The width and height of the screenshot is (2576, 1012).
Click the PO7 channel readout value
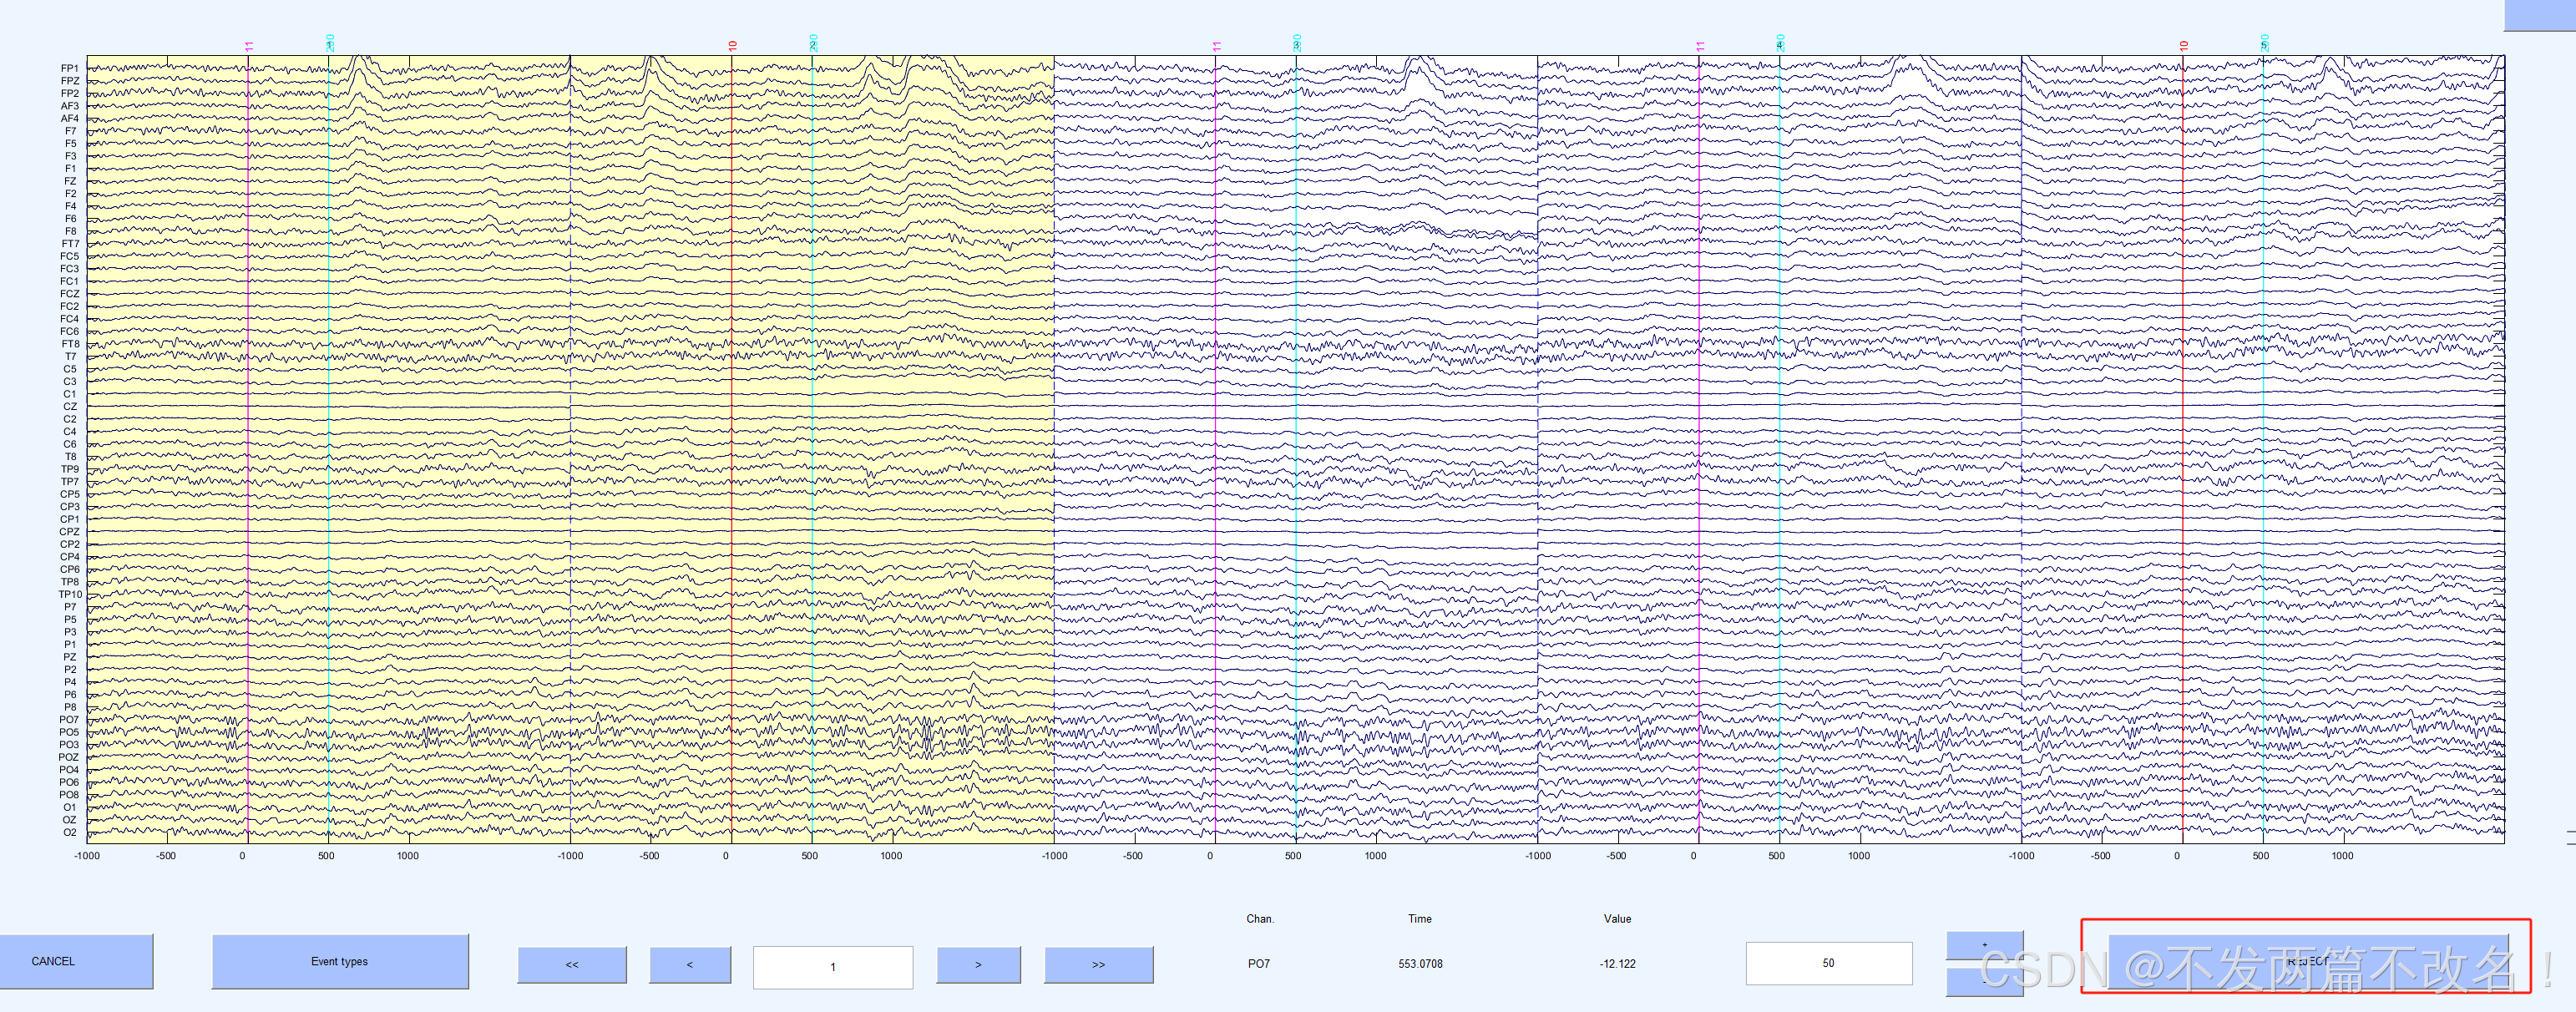1258,964
